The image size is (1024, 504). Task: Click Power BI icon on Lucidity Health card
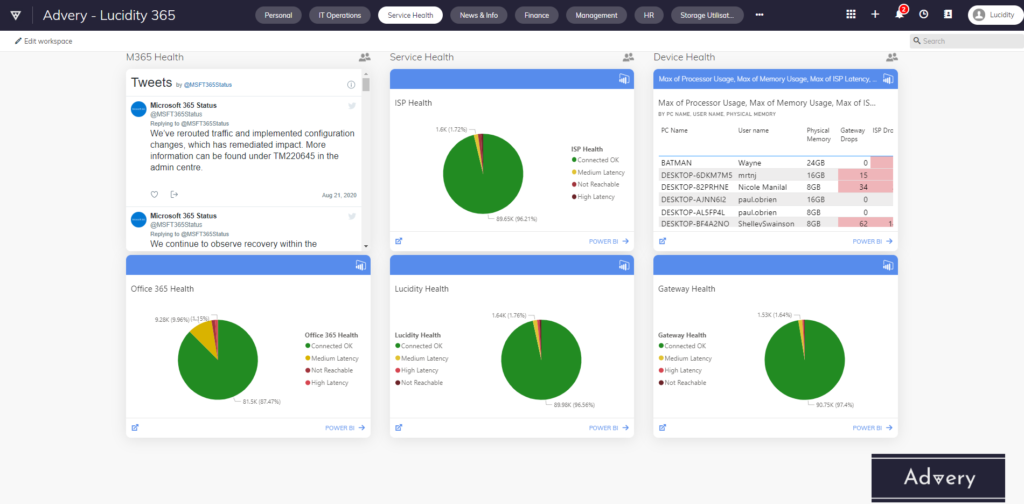point(624,265)
